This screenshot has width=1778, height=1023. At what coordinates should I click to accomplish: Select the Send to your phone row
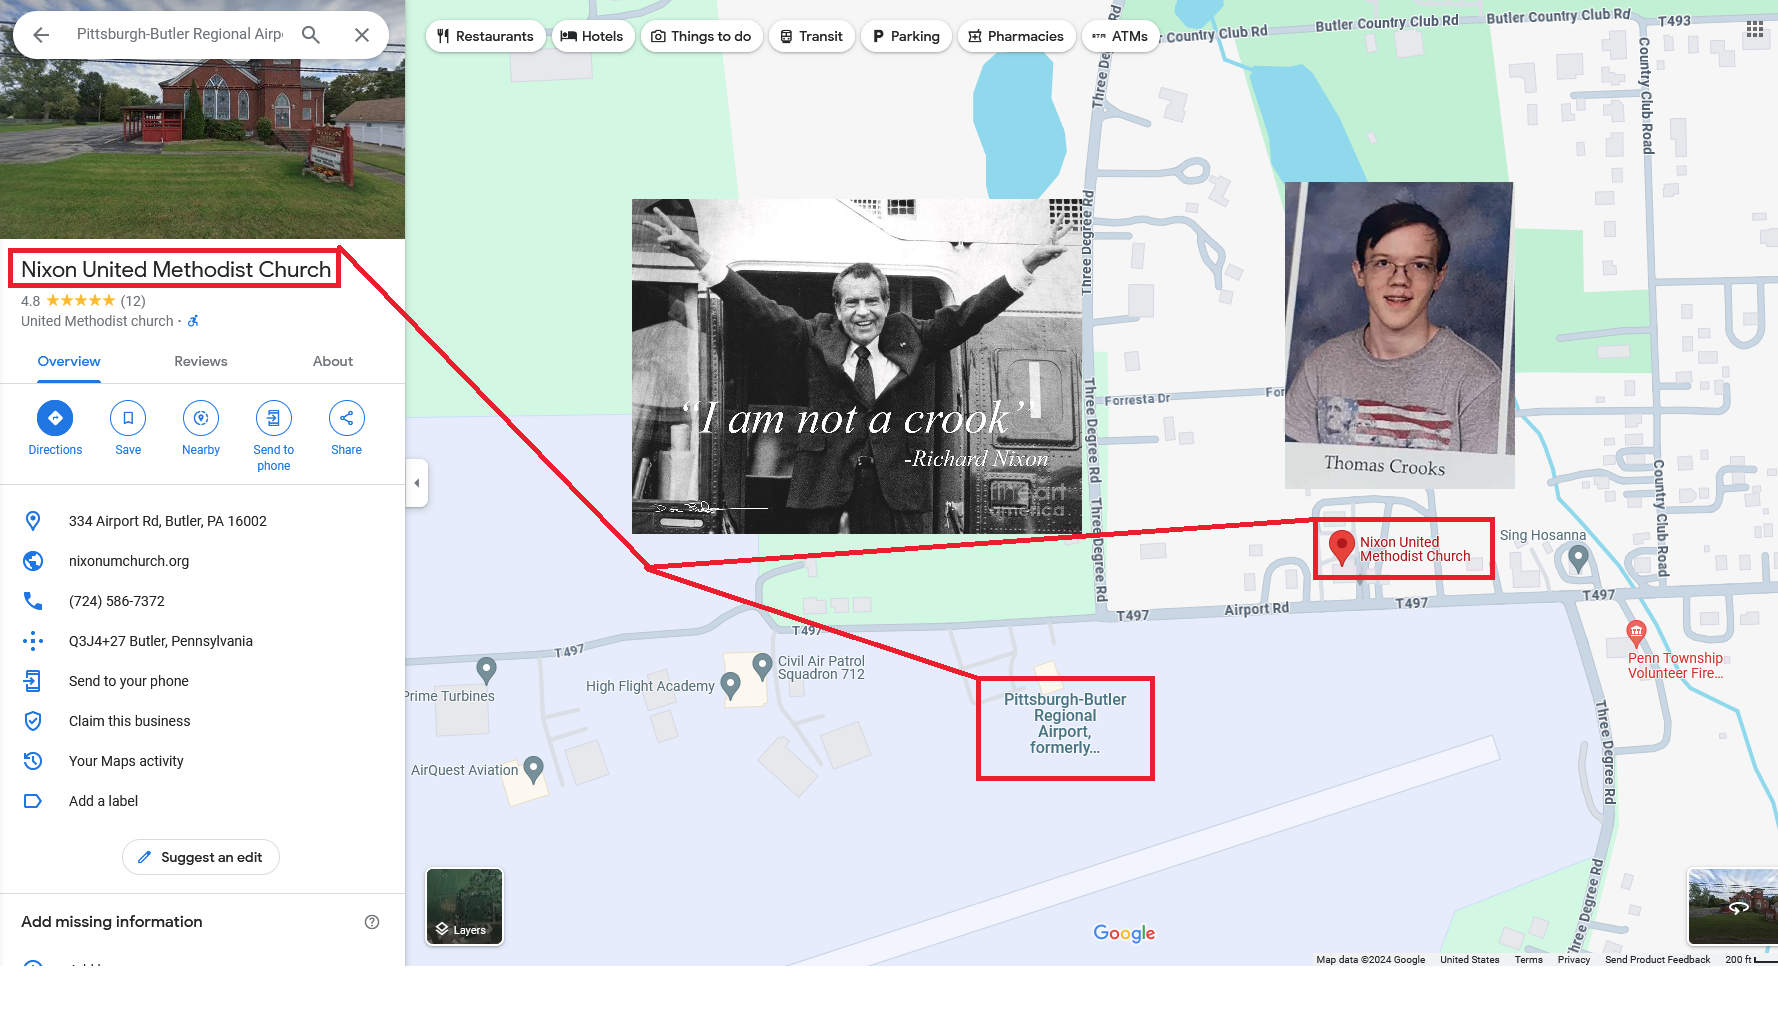[x=202, y=681]
